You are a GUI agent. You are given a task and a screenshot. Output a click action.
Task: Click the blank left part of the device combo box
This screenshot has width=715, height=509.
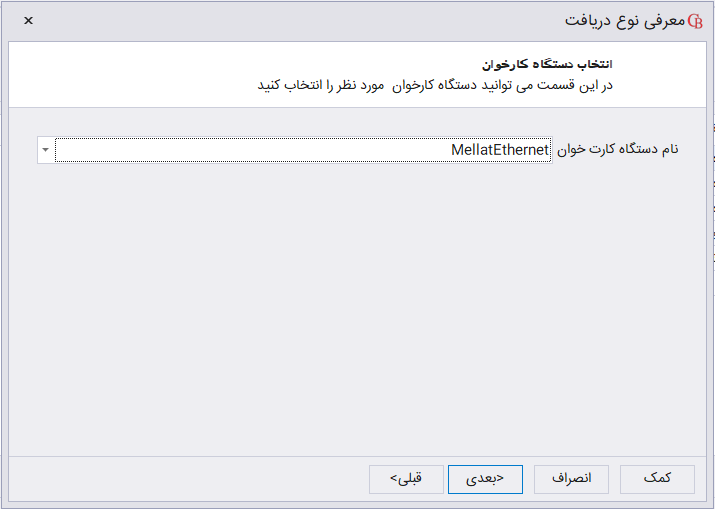[x=150, y=150]
